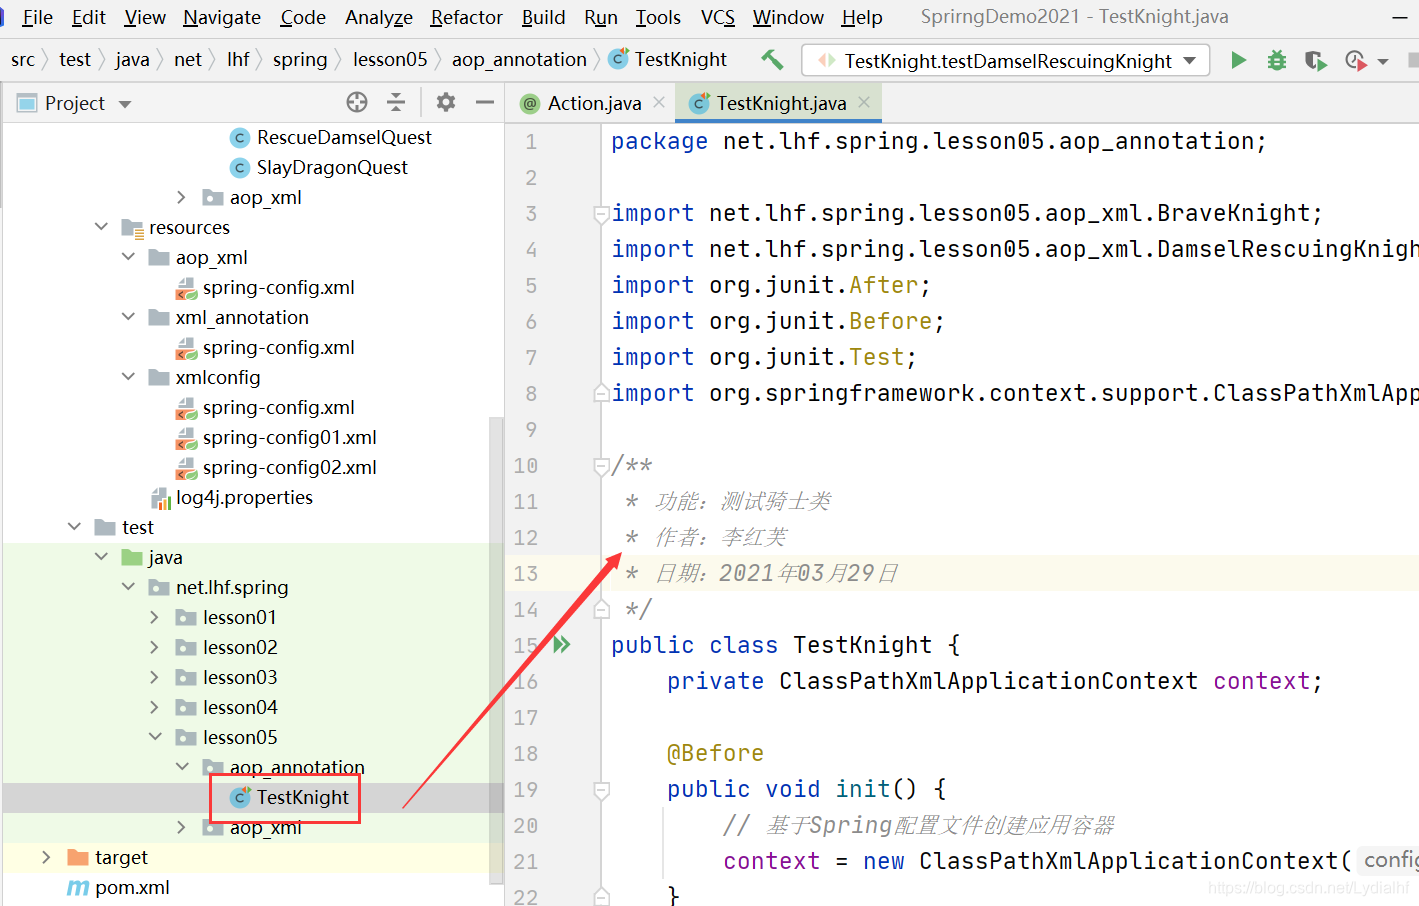The height and width of the screenshot is (906, 1419).
Task: Open Project view selector dropdown
Action: pos(125,104)
